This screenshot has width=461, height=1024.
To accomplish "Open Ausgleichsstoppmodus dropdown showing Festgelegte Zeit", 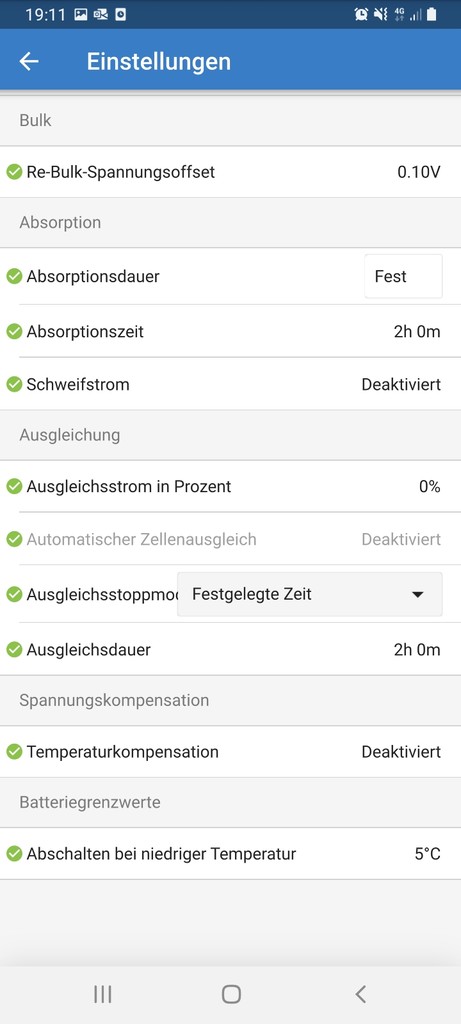I will (x=310, y=594).
